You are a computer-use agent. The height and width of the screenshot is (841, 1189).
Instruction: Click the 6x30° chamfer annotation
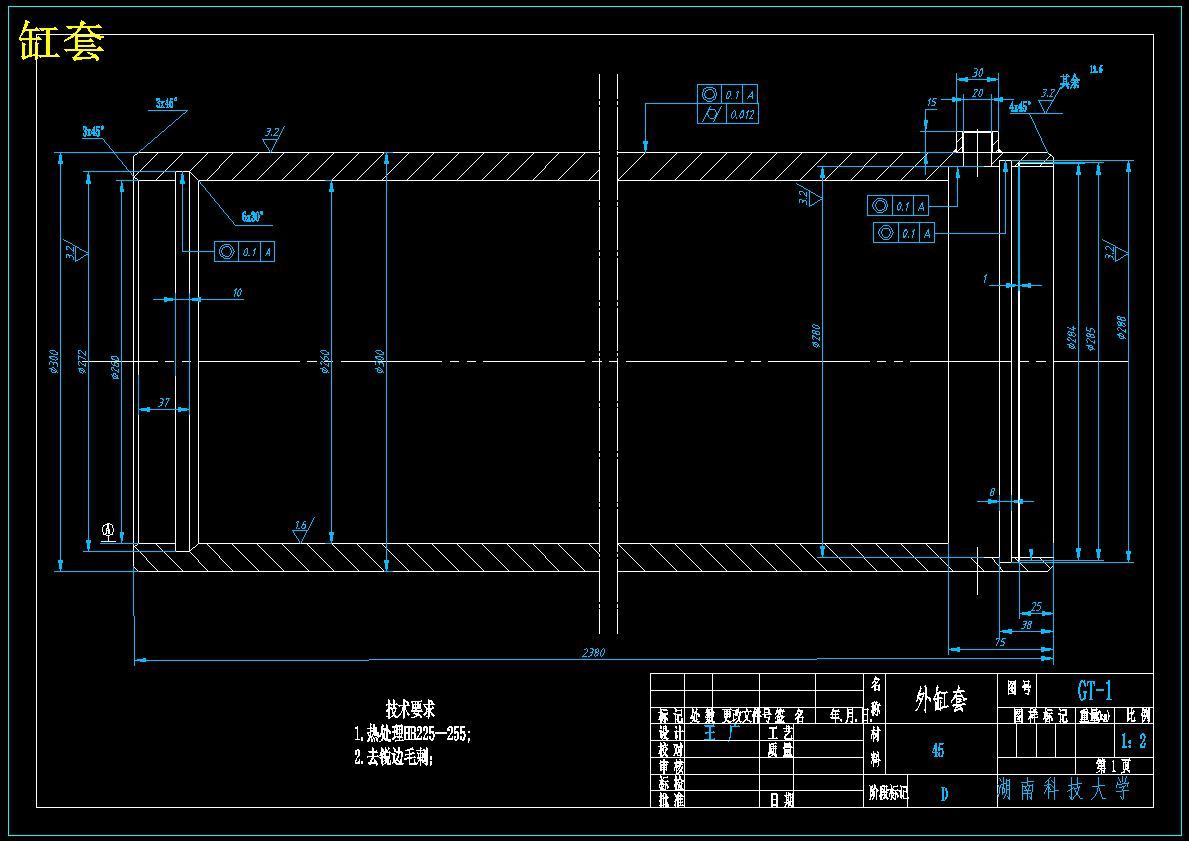[252, 217]
